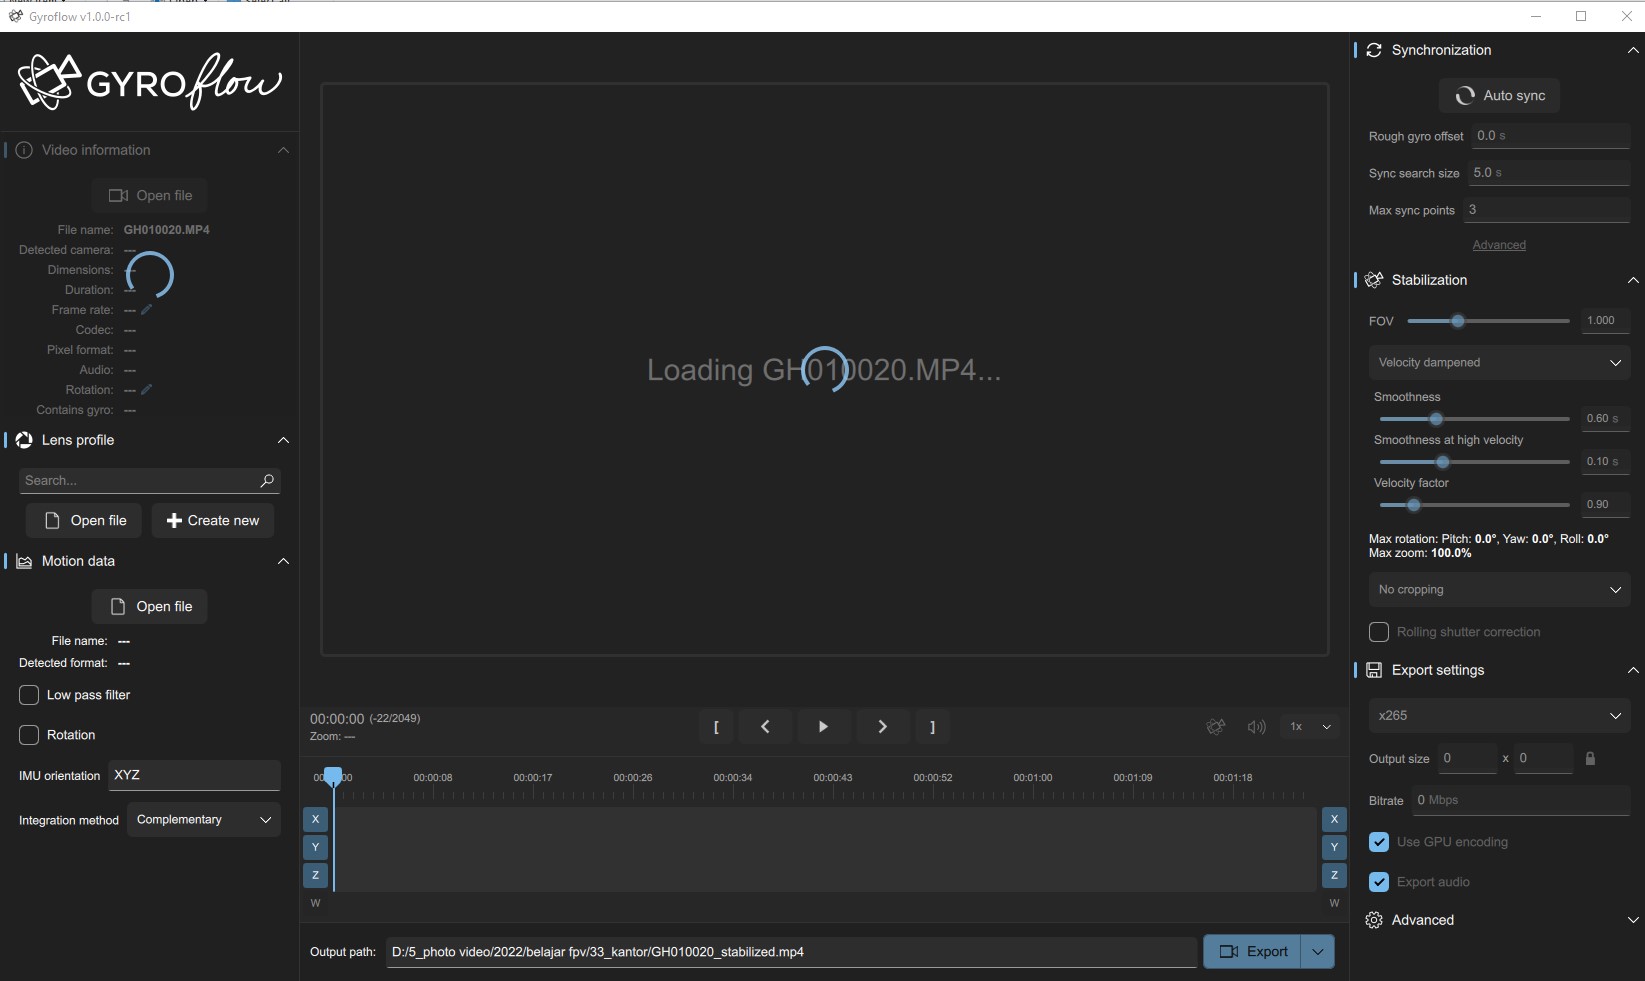Viewport: 1645px width, 981px height.
Task: Enable the Low pass filter checkbox
Action: [x=29, y=695]
